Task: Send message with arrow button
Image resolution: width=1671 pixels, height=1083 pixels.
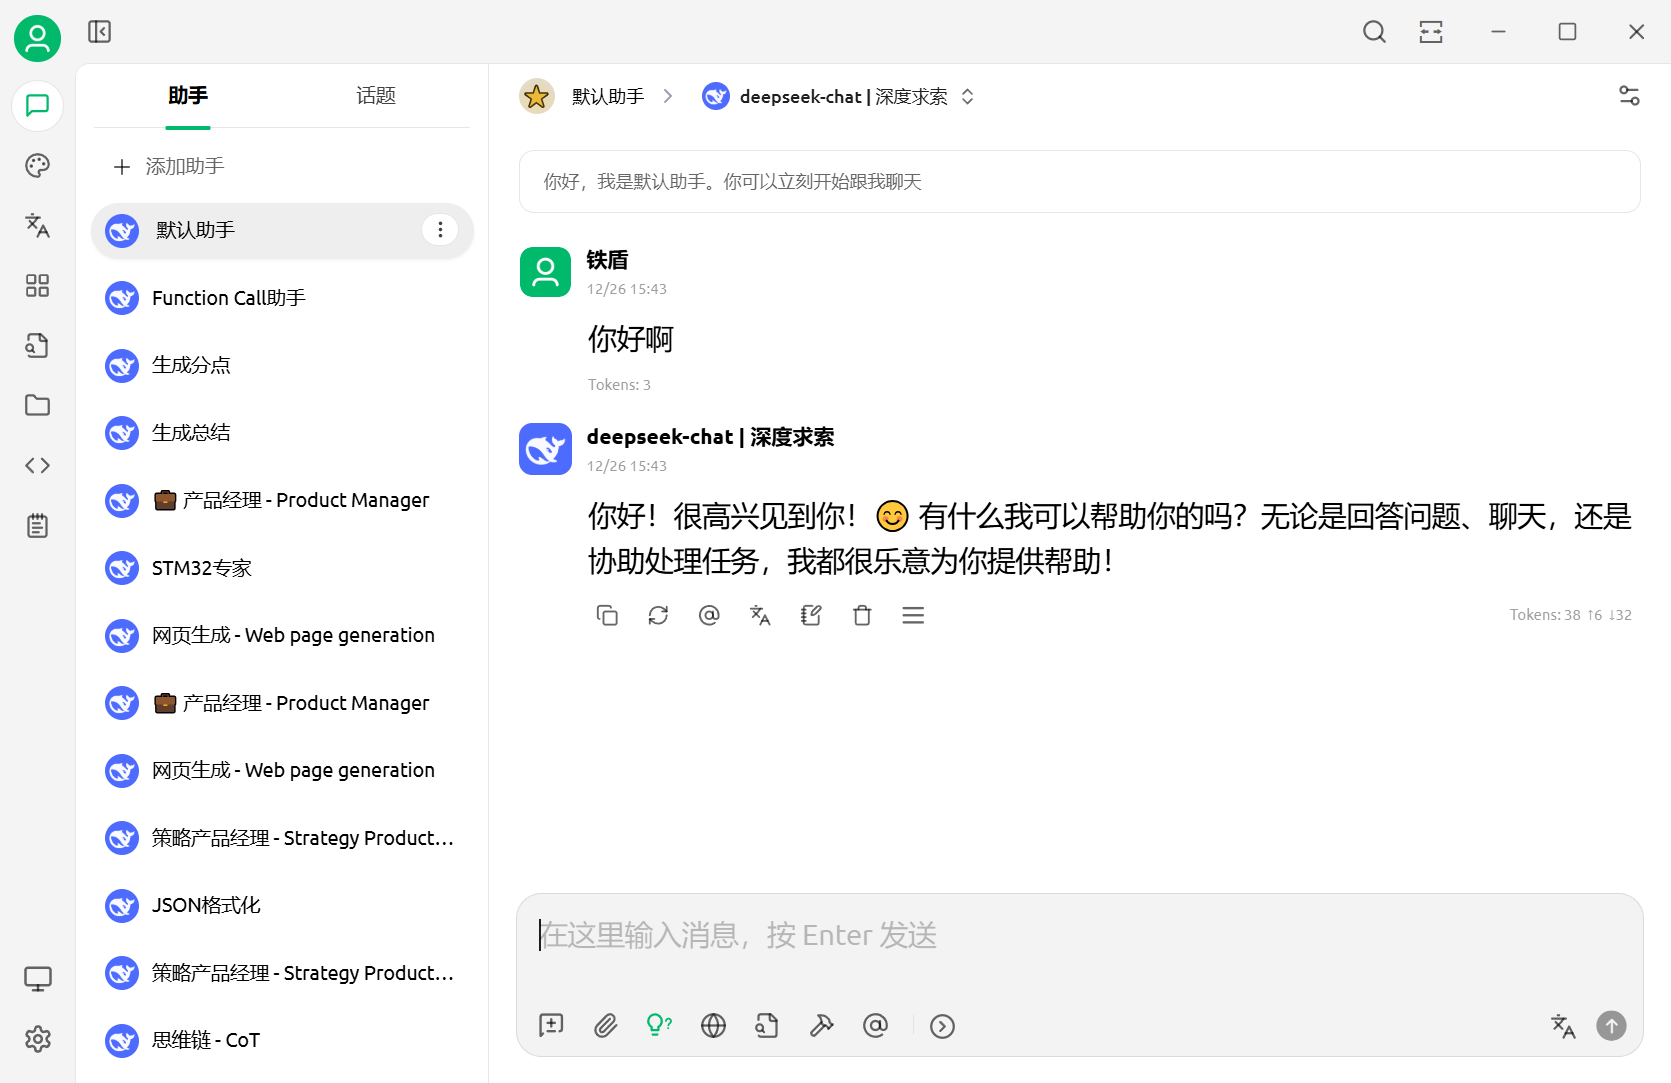Action: pos(1611,1026)
